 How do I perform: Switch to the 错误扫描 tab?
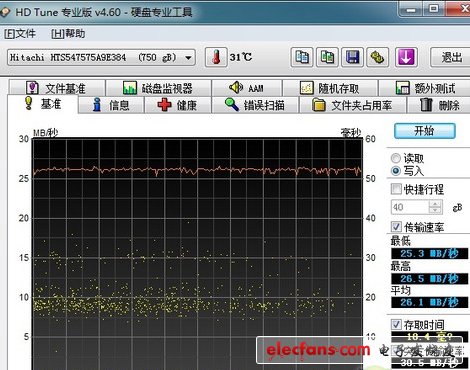255,105
